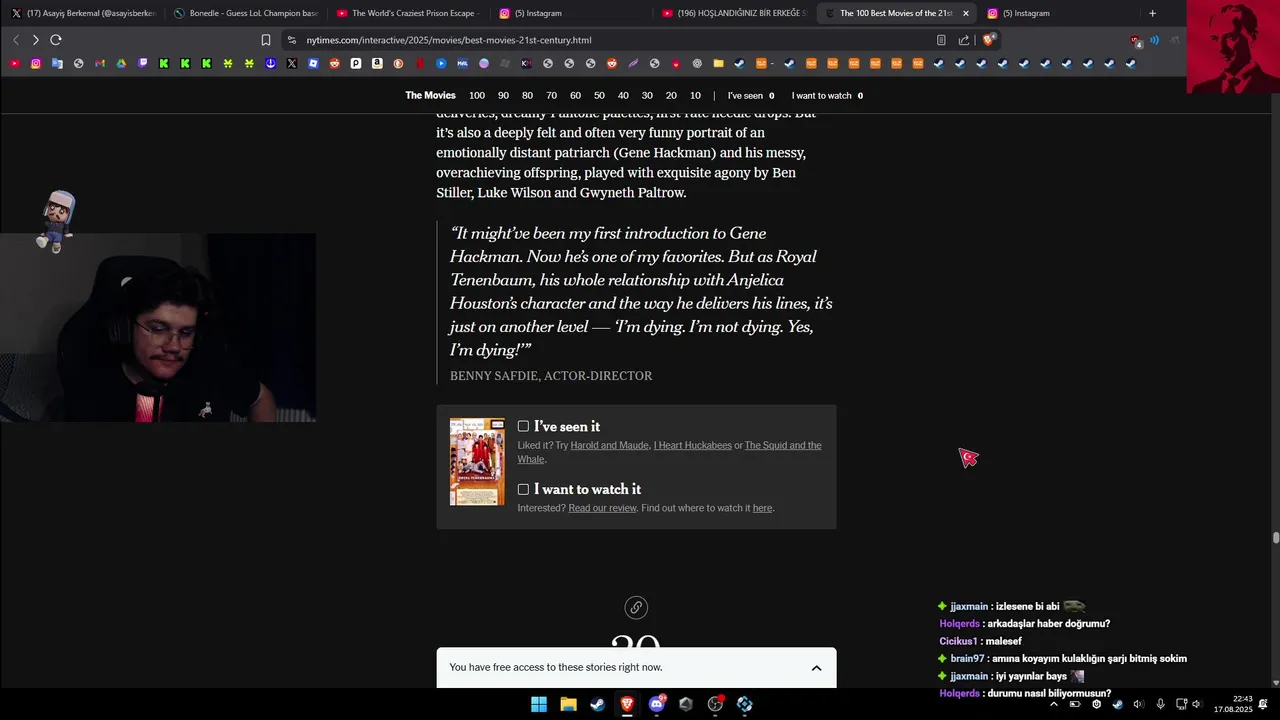Open File Explorer from the taskbar
The height and width of the screenshot is (720, 1280).
coord(568,704)
